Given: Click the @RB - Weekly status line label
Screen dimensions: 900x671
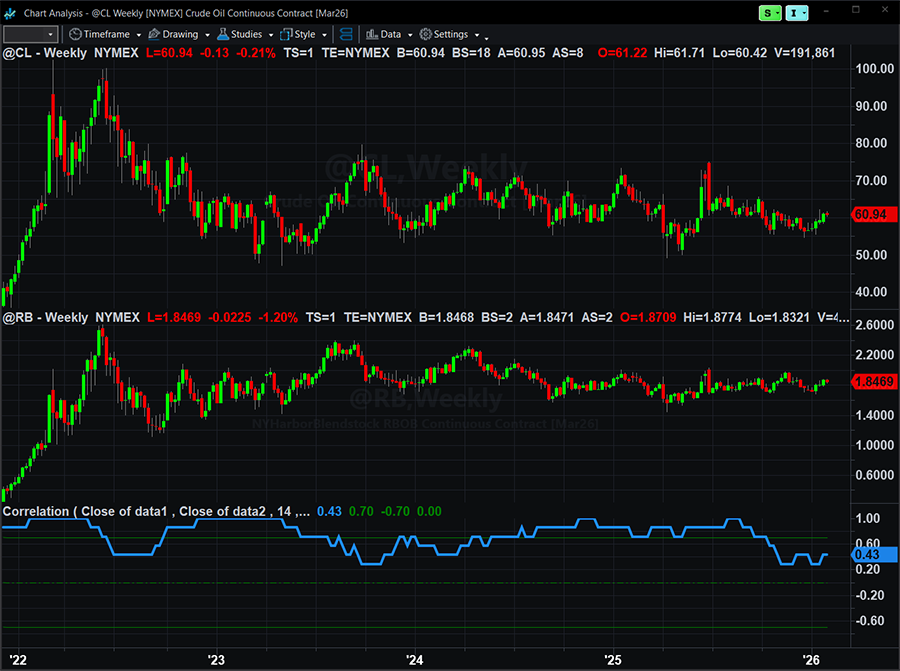Looking at the screenshot, I should [x=46, y=317].
